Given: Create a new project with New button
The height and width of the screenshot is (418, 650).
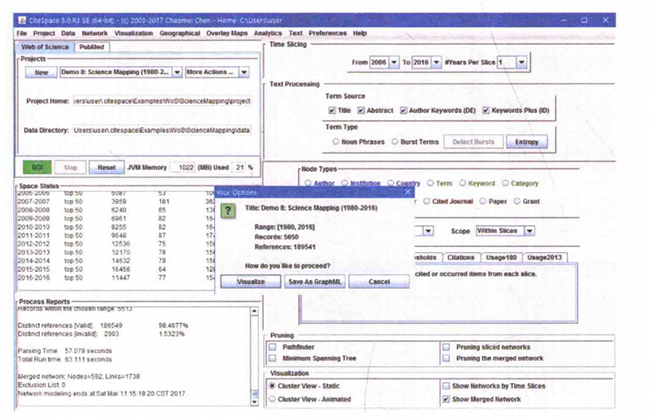Looking at the screenshot, I should [x=40, y=73].
